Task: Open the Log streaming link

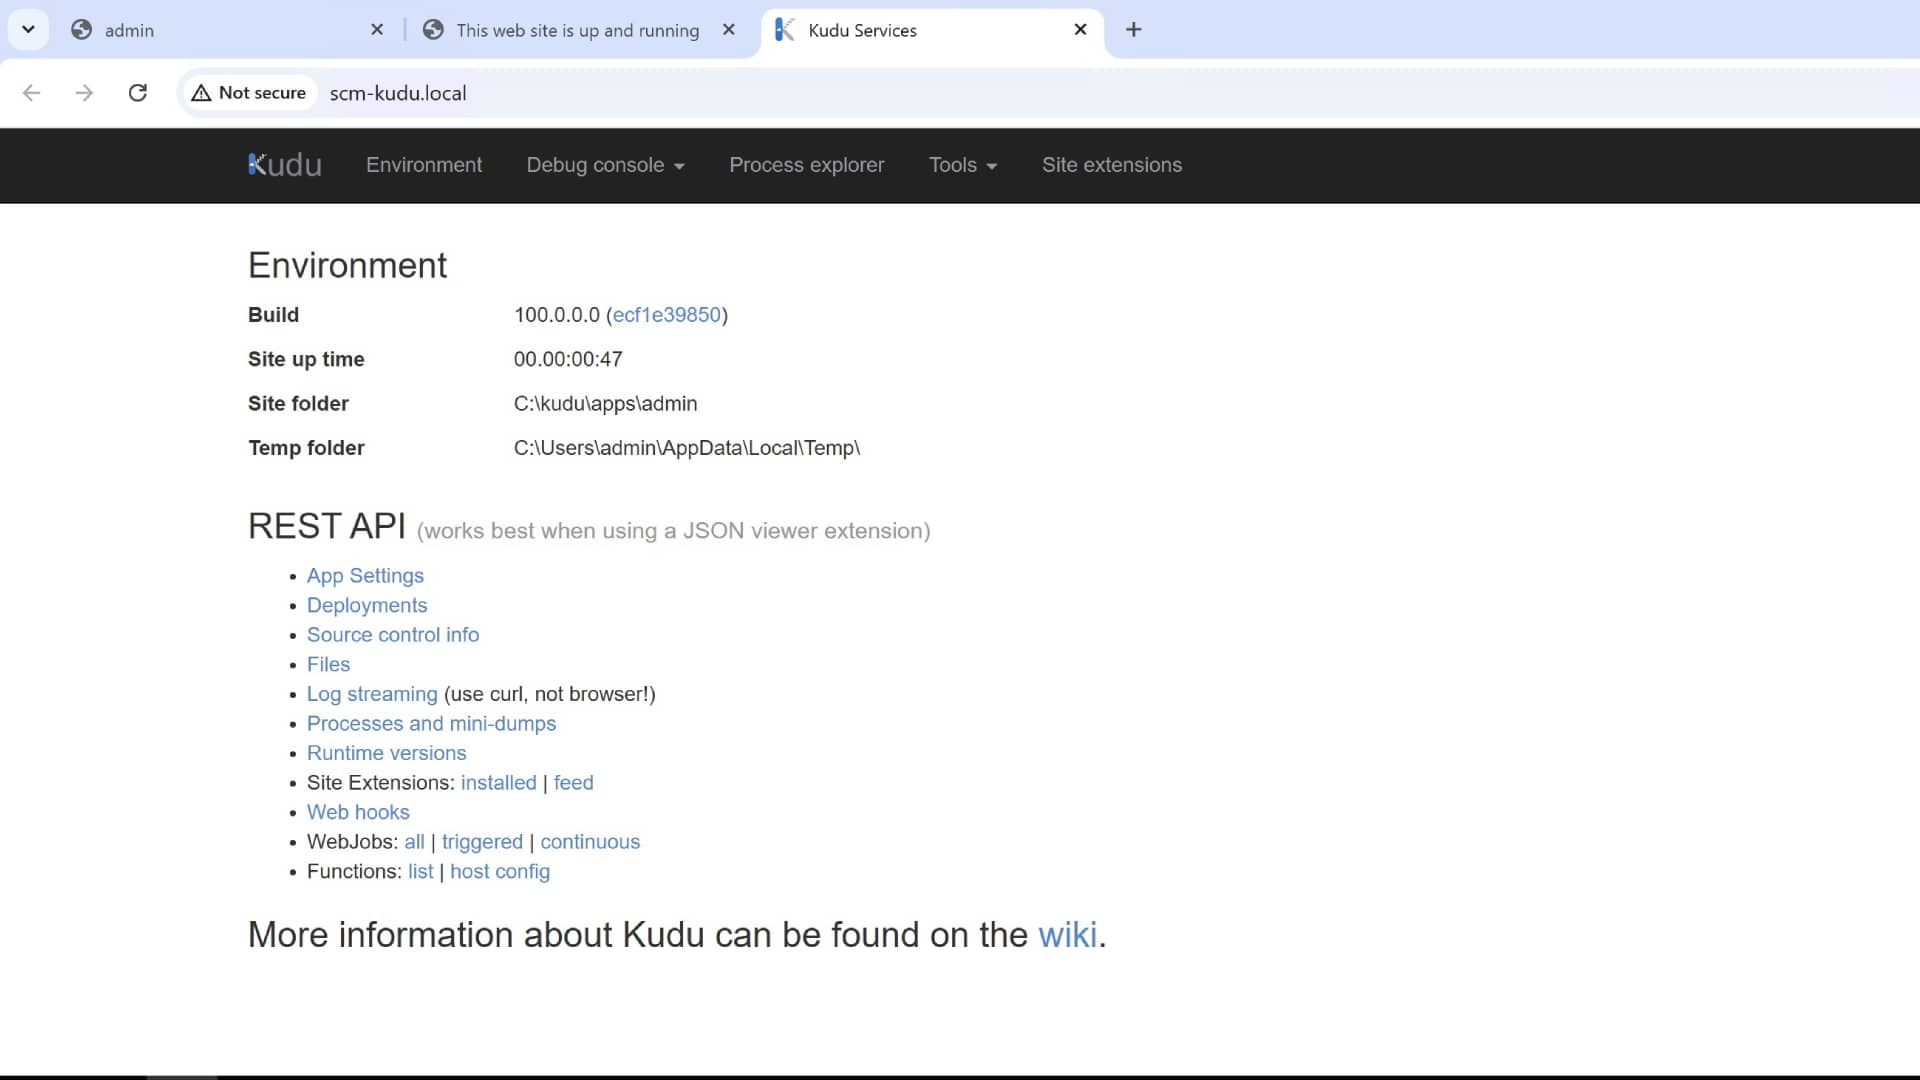Action: click(372, 694)
